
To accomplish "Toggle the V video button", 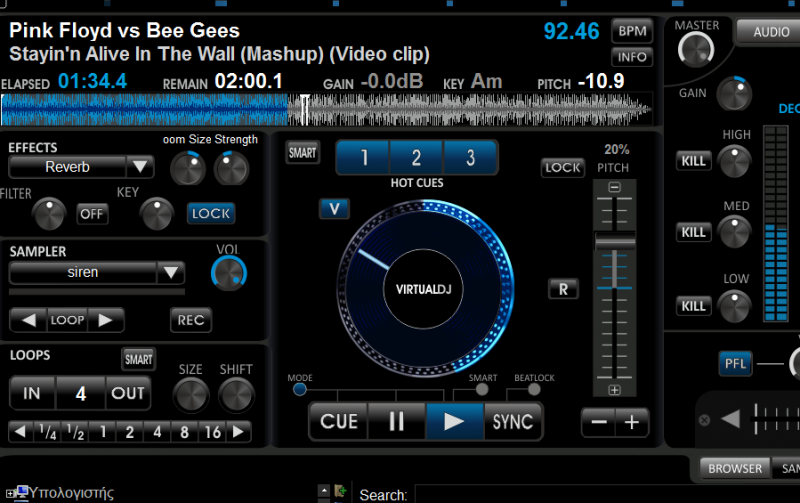I will [x=334, y=209].
